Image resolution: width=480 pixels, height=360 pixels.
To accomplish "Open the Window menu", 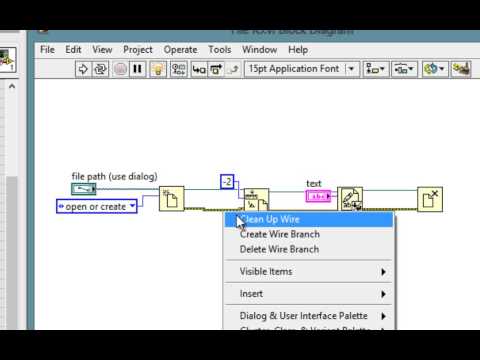I will (x=260, y=50).
